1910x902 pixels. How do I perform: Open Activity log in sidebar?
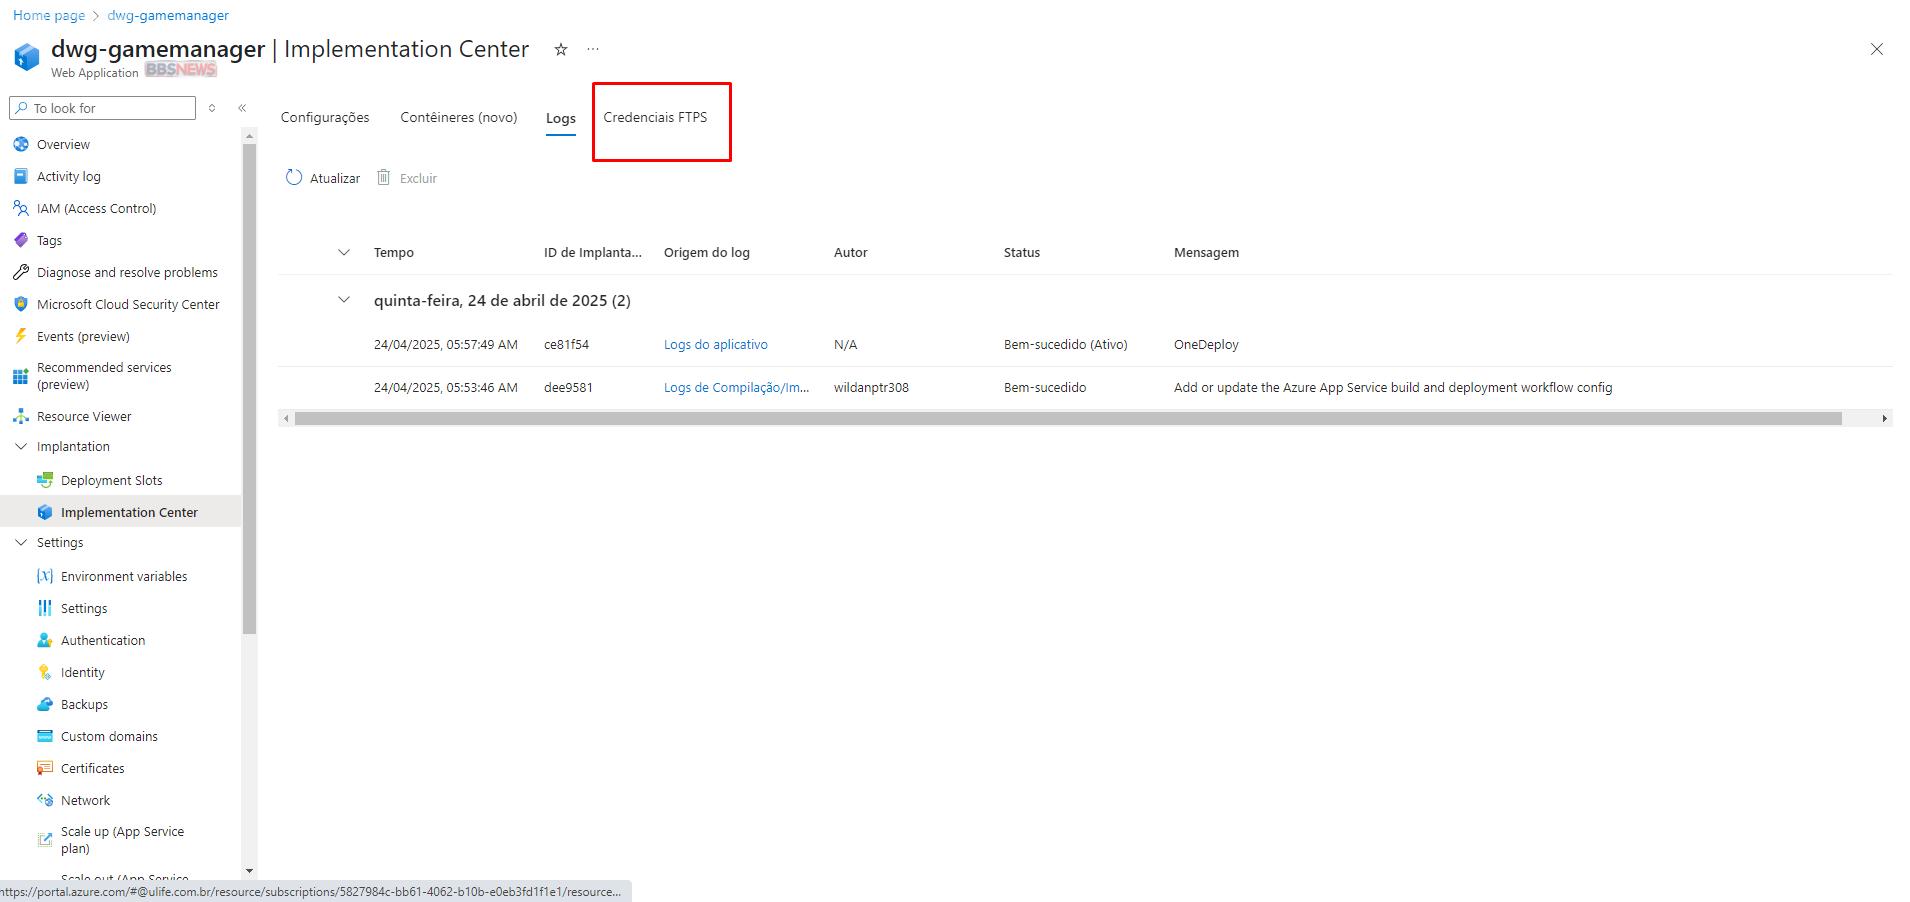coord(68,177)
